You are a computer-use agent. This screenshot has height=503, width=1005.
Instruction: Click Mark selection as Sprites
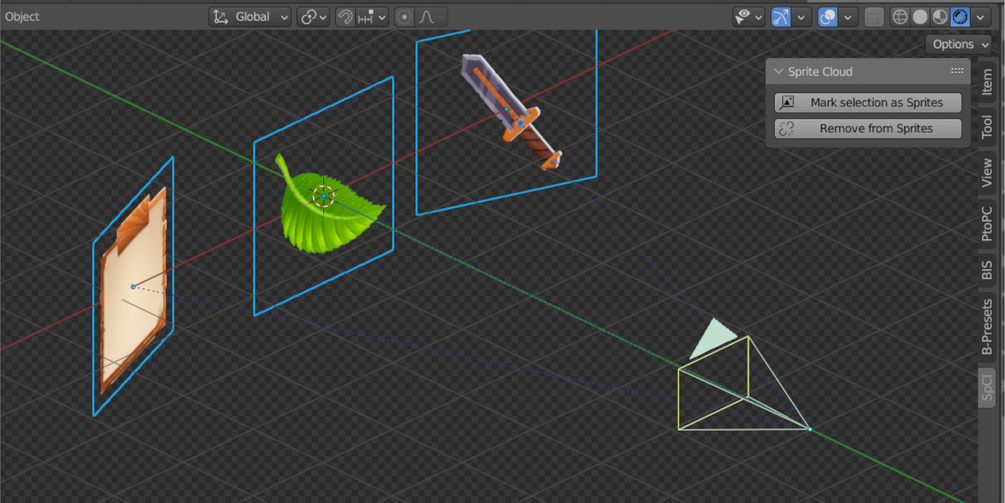[x=868, y=103]
